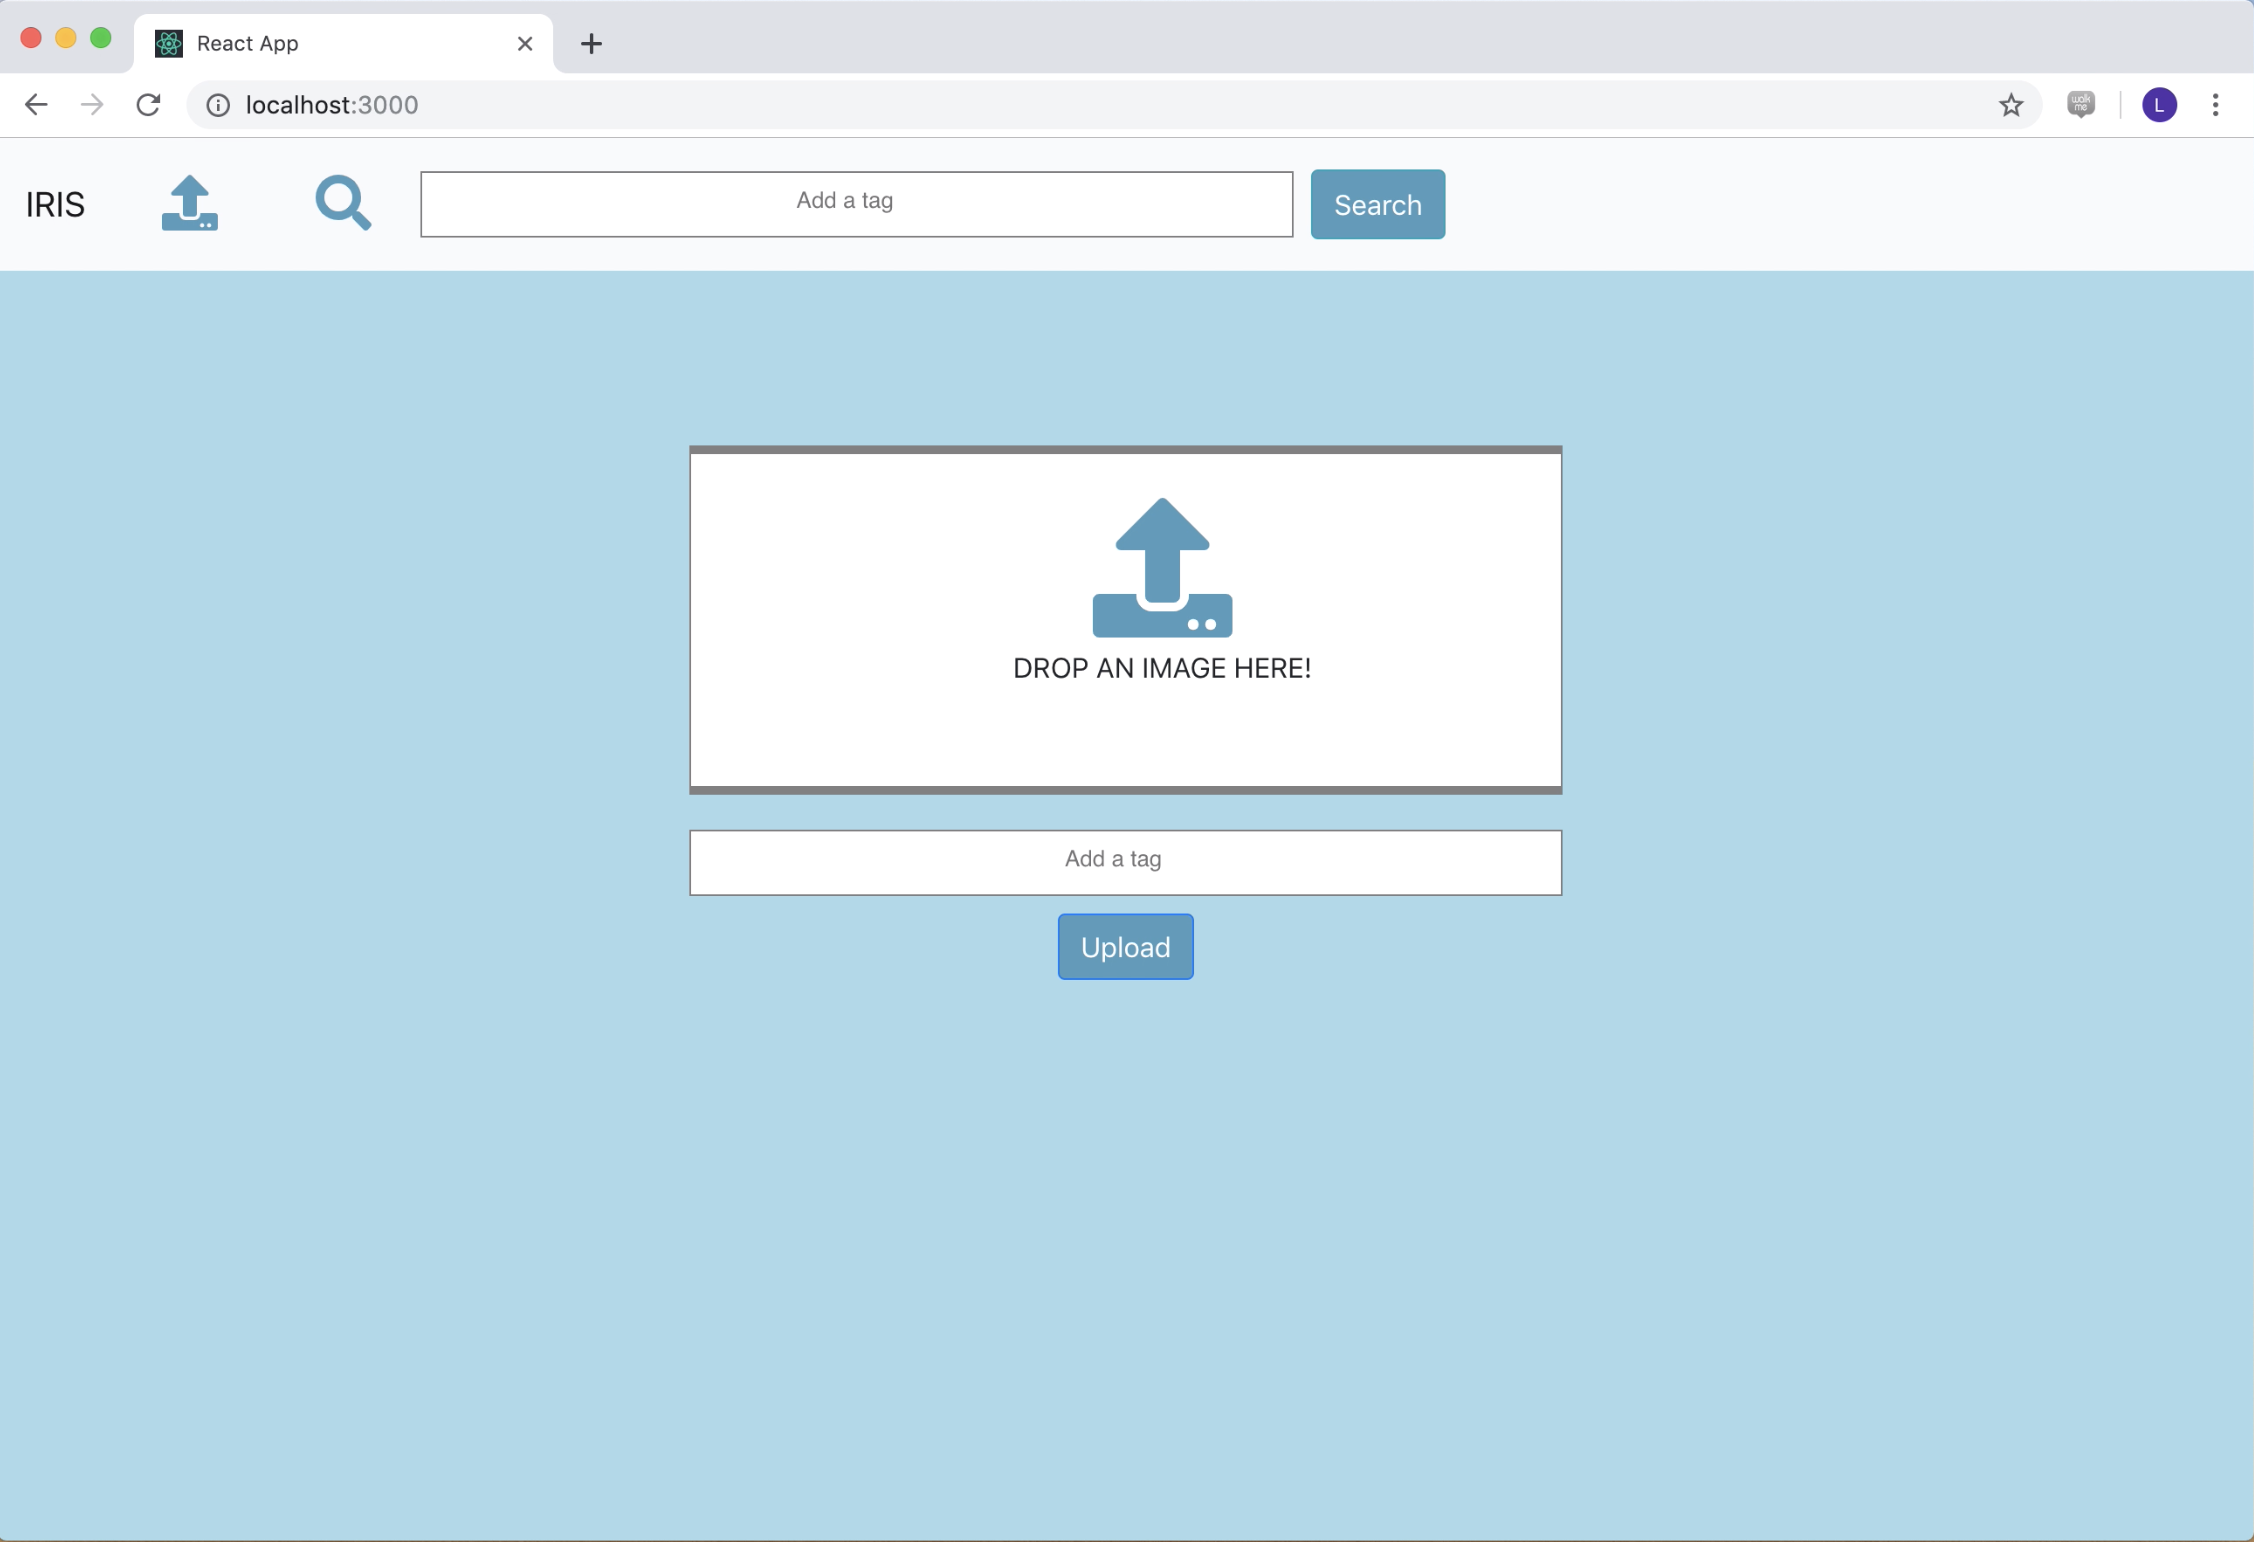Click the forward navigation arrow
The image size is (2254, 1542).
92,105
